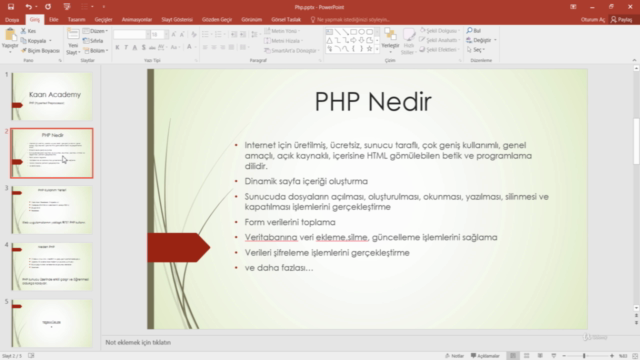Image resolution: width=640 pixels, height=360 pixels.
Task: Open Değiştir (Replace) dropdown
Action: click(x=481, y=40)
